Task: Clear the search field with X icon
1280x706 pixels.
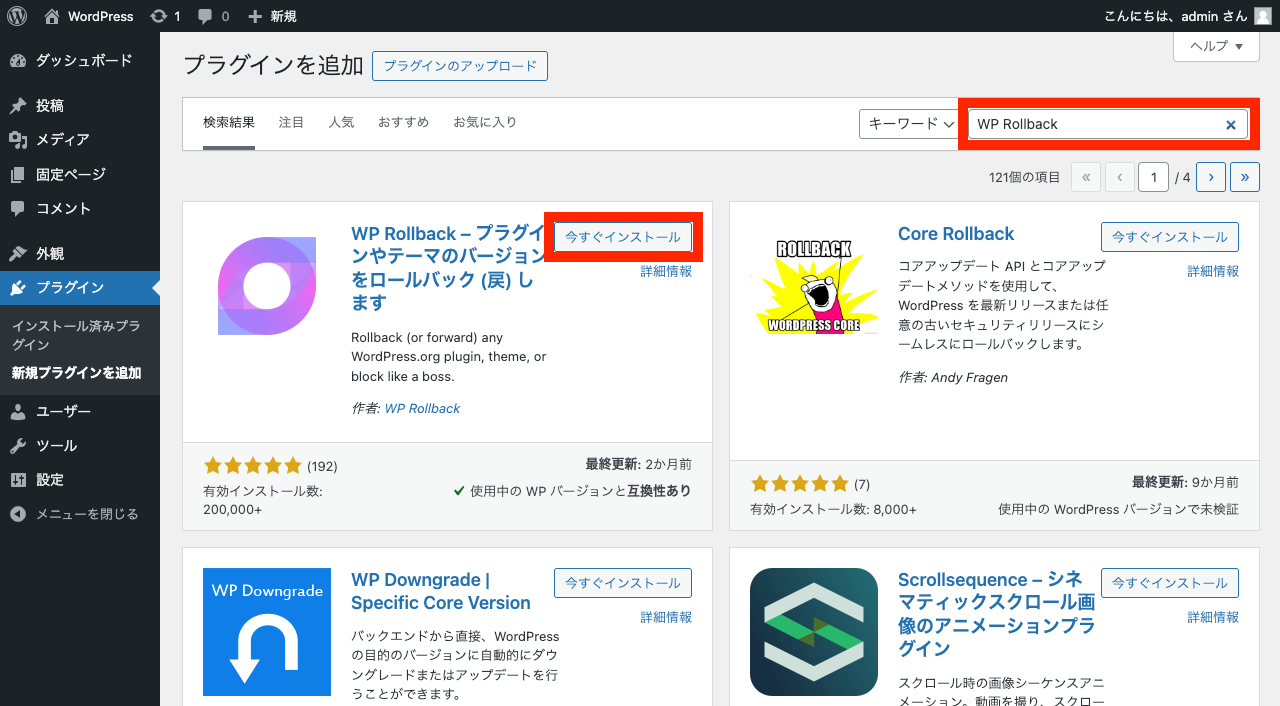Action: pos(1231,125)
